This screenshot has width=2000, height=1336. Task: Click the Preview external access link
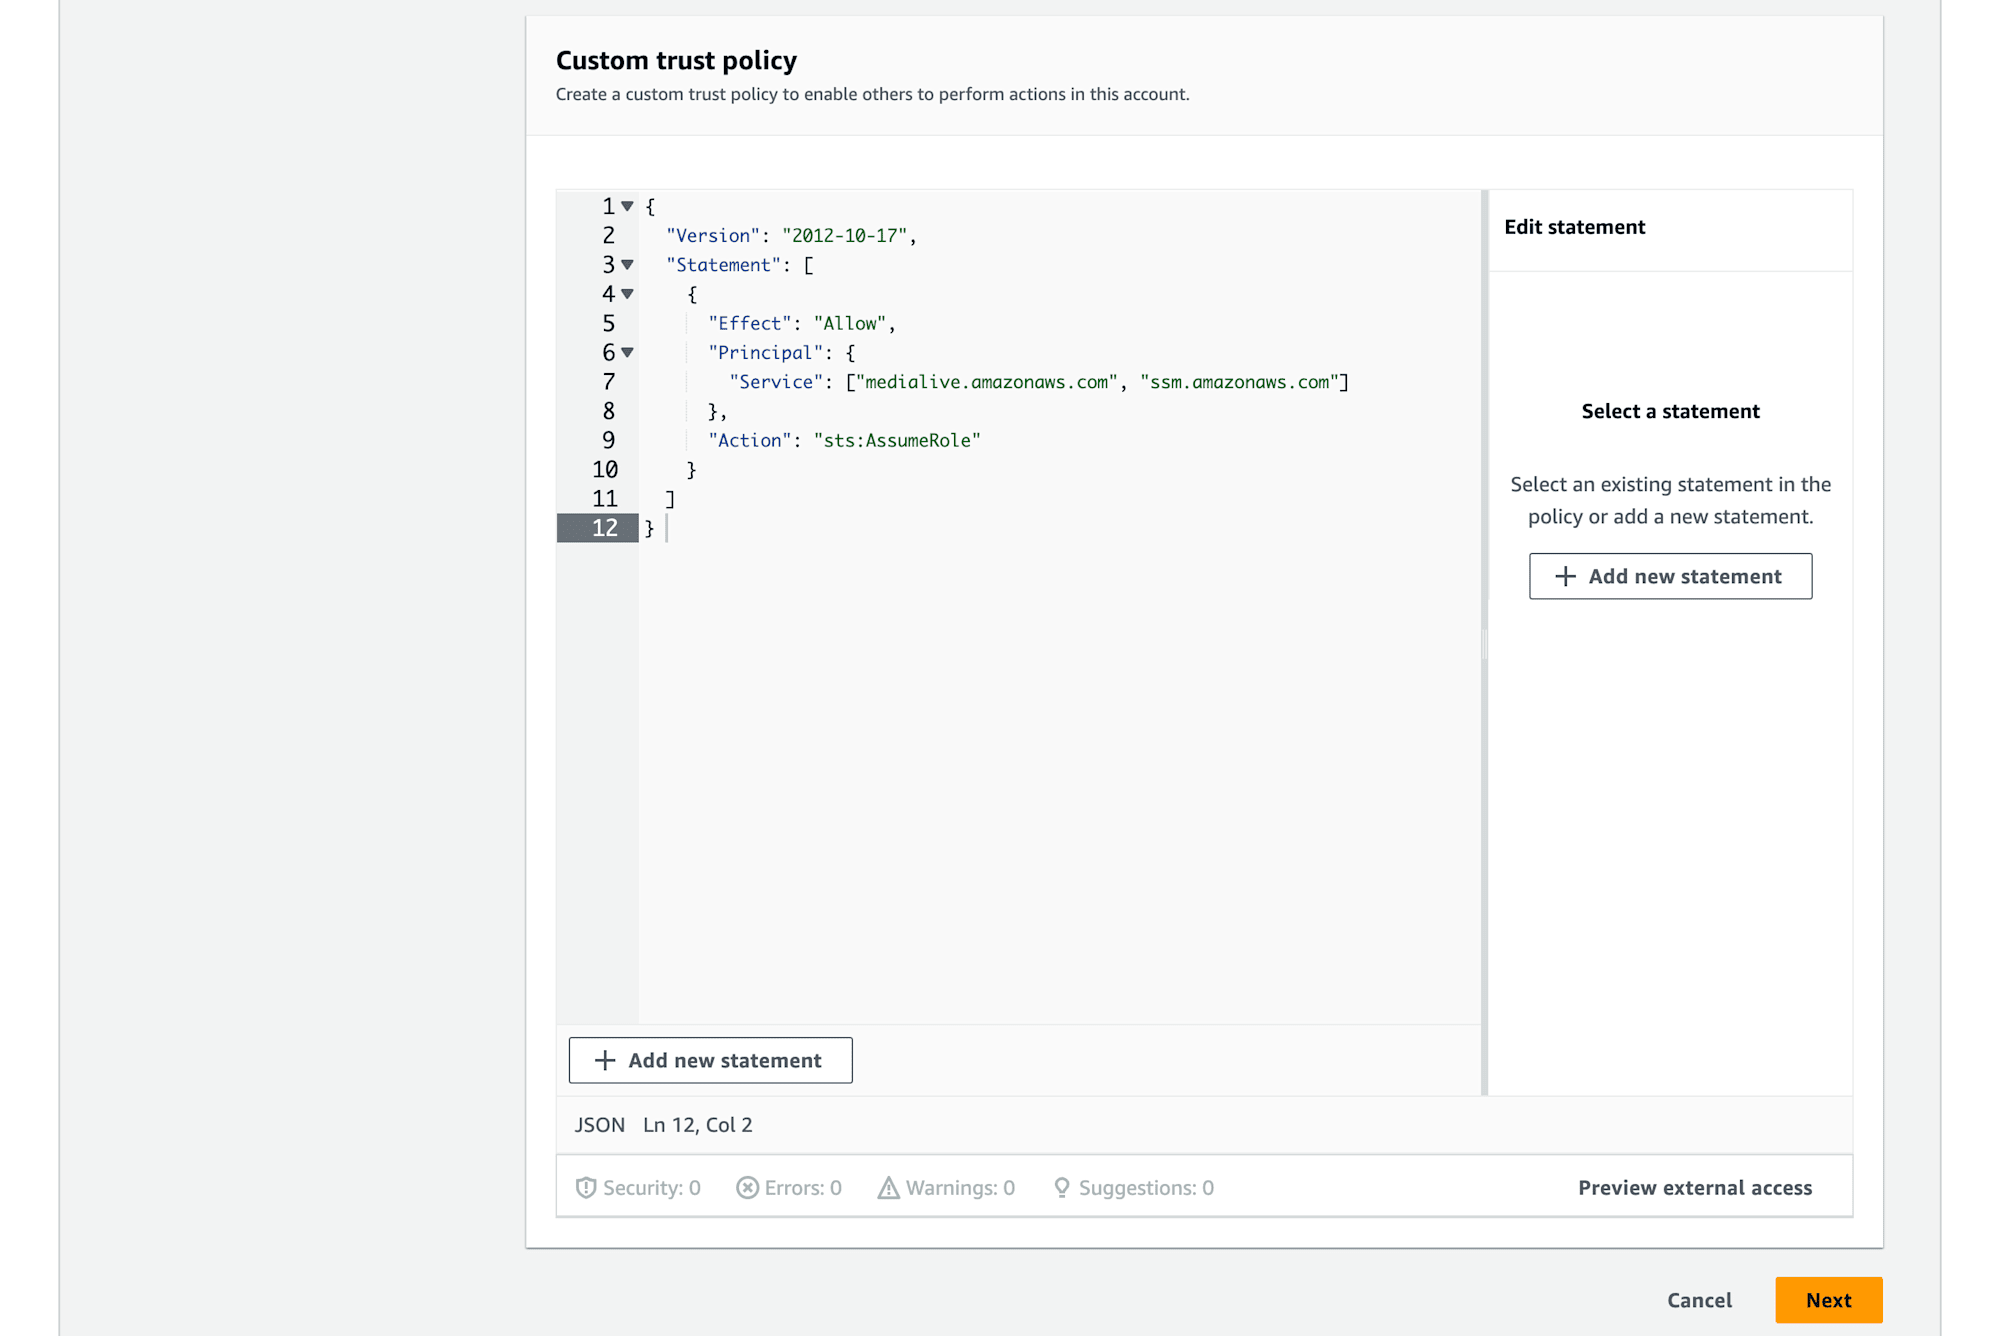tap(1696, 1187)
